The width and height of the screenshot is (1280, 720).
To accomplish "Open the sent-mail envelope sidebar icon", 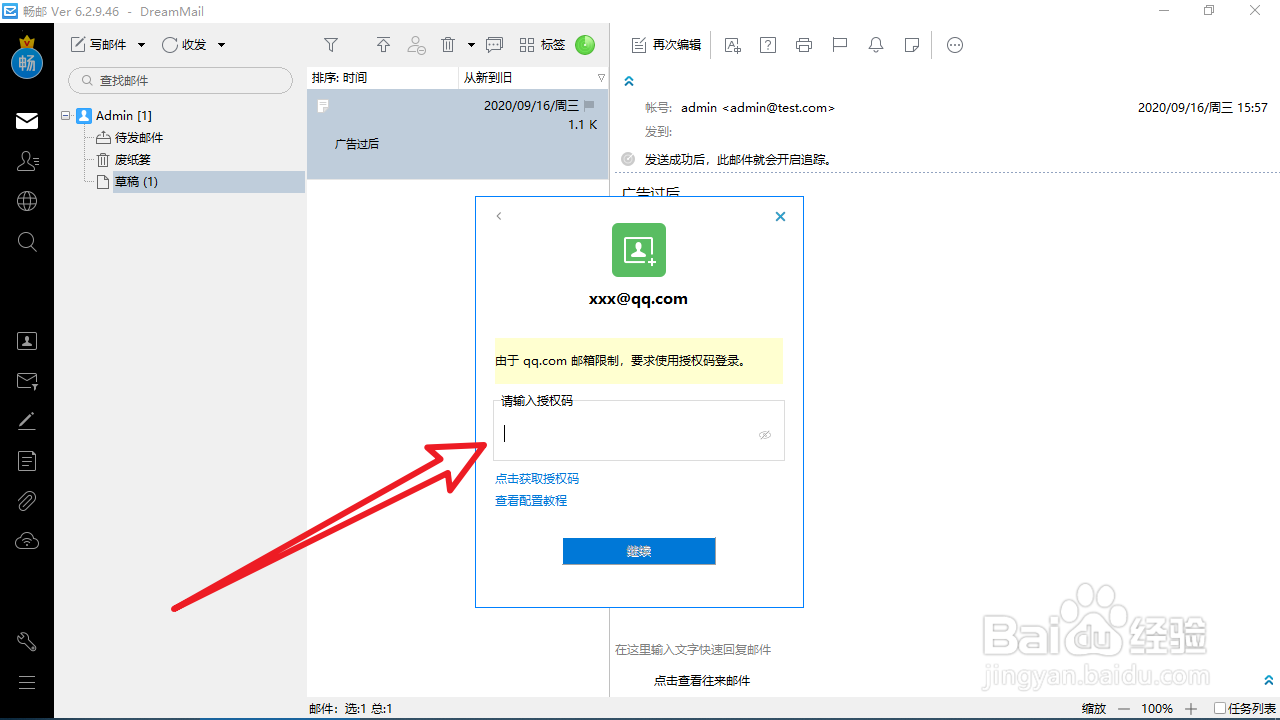I will 27,381.
